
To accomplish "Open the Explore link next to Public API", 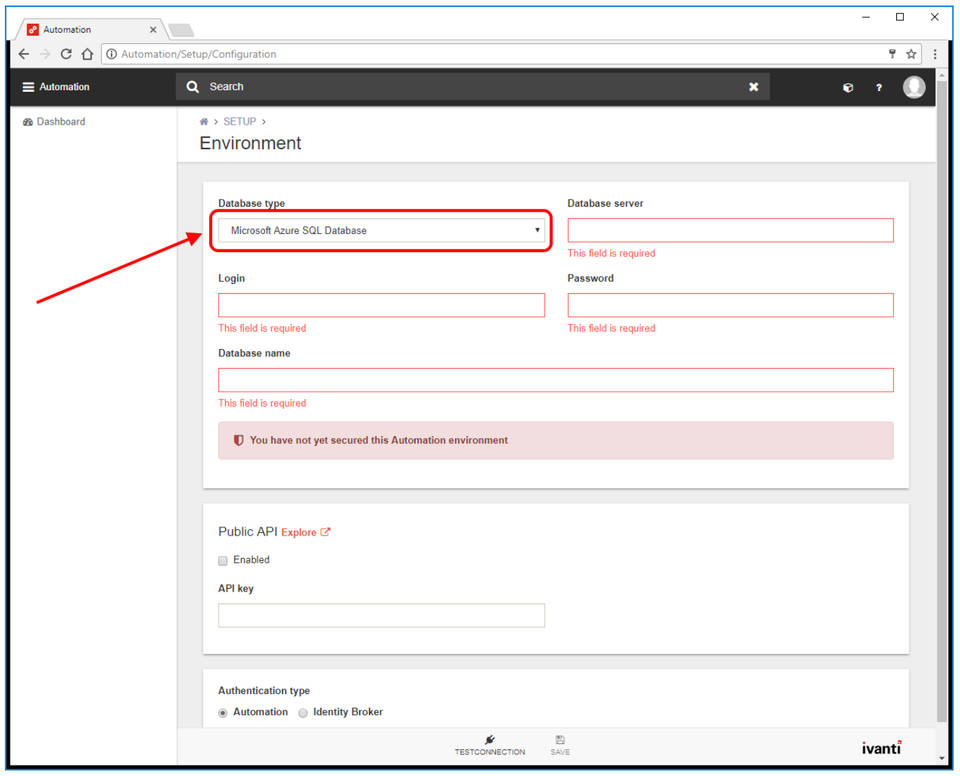I will pos(299,532).
